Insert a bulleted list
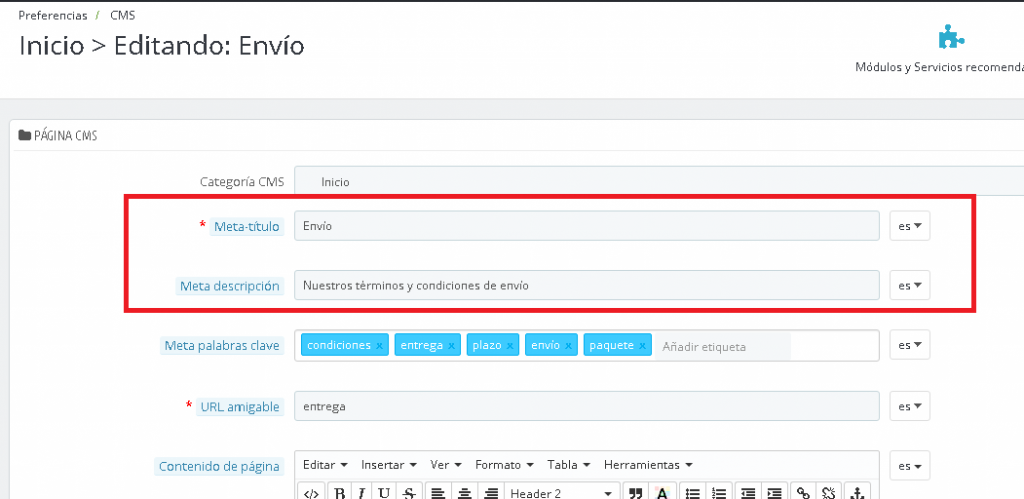 (692, 492)
